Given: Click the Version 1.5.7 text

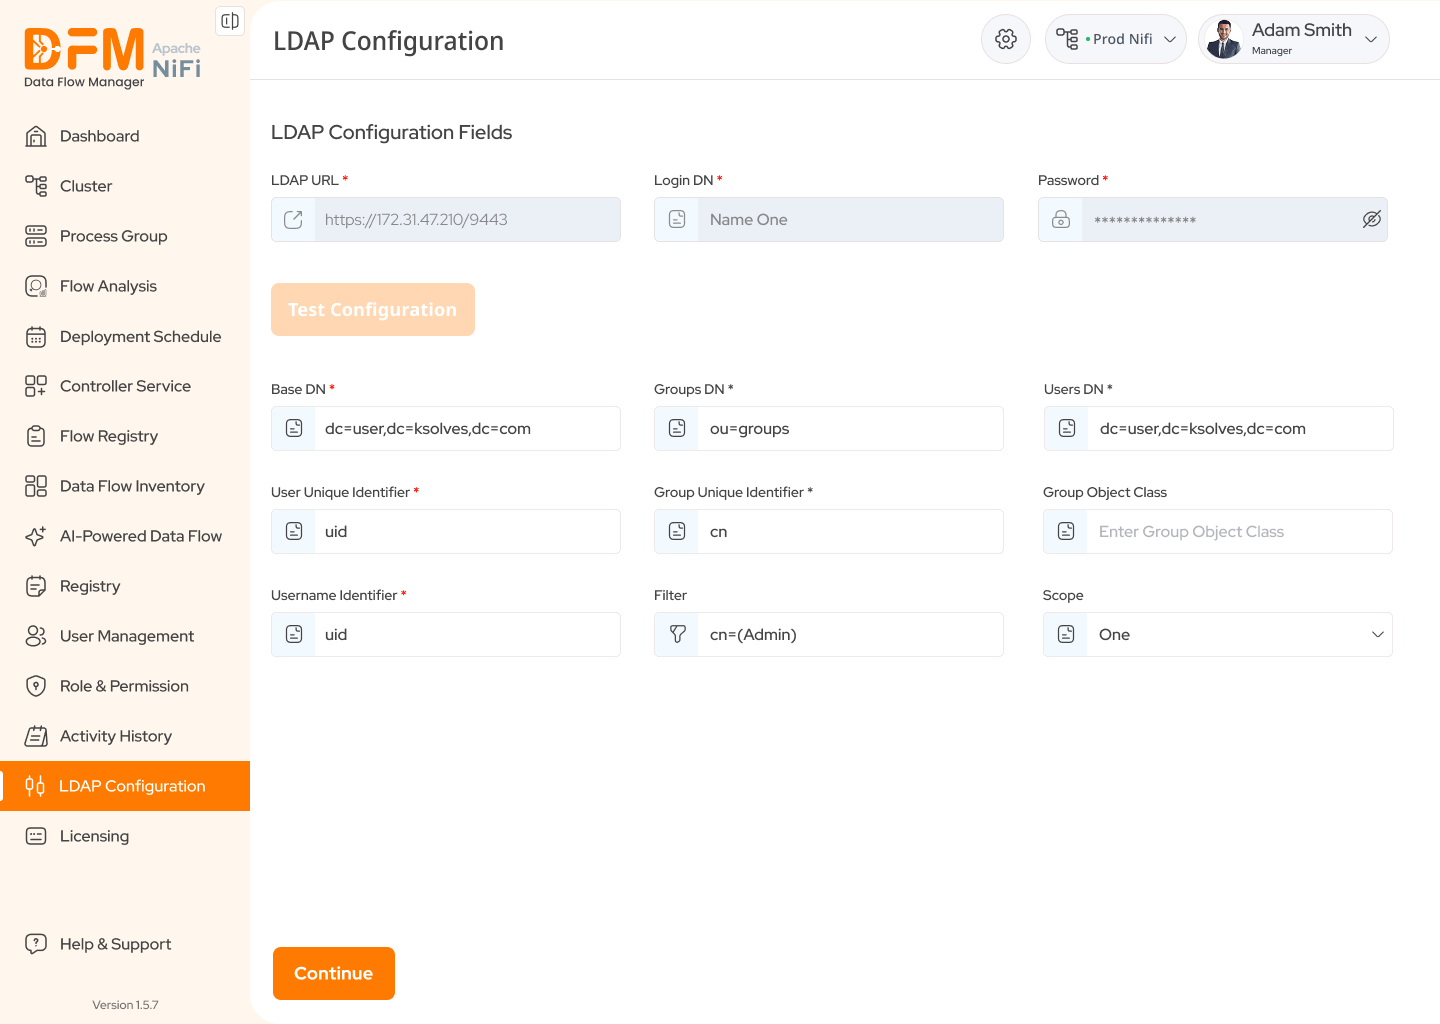Looking at the screenshot, I should coord(125,1005).
